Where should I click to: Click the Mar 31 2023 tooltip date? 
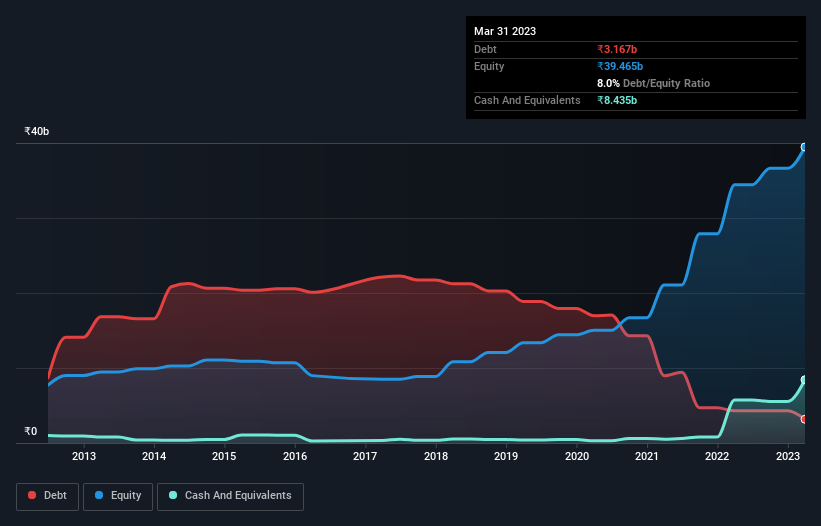[505, 31]
